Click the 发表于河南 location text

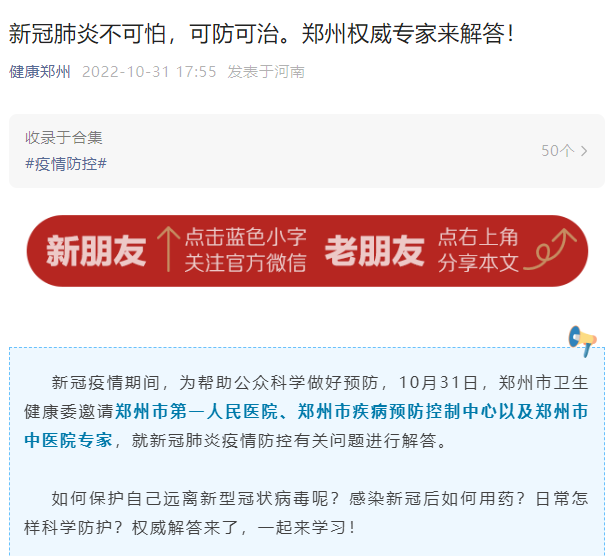[x=266, y=72]
